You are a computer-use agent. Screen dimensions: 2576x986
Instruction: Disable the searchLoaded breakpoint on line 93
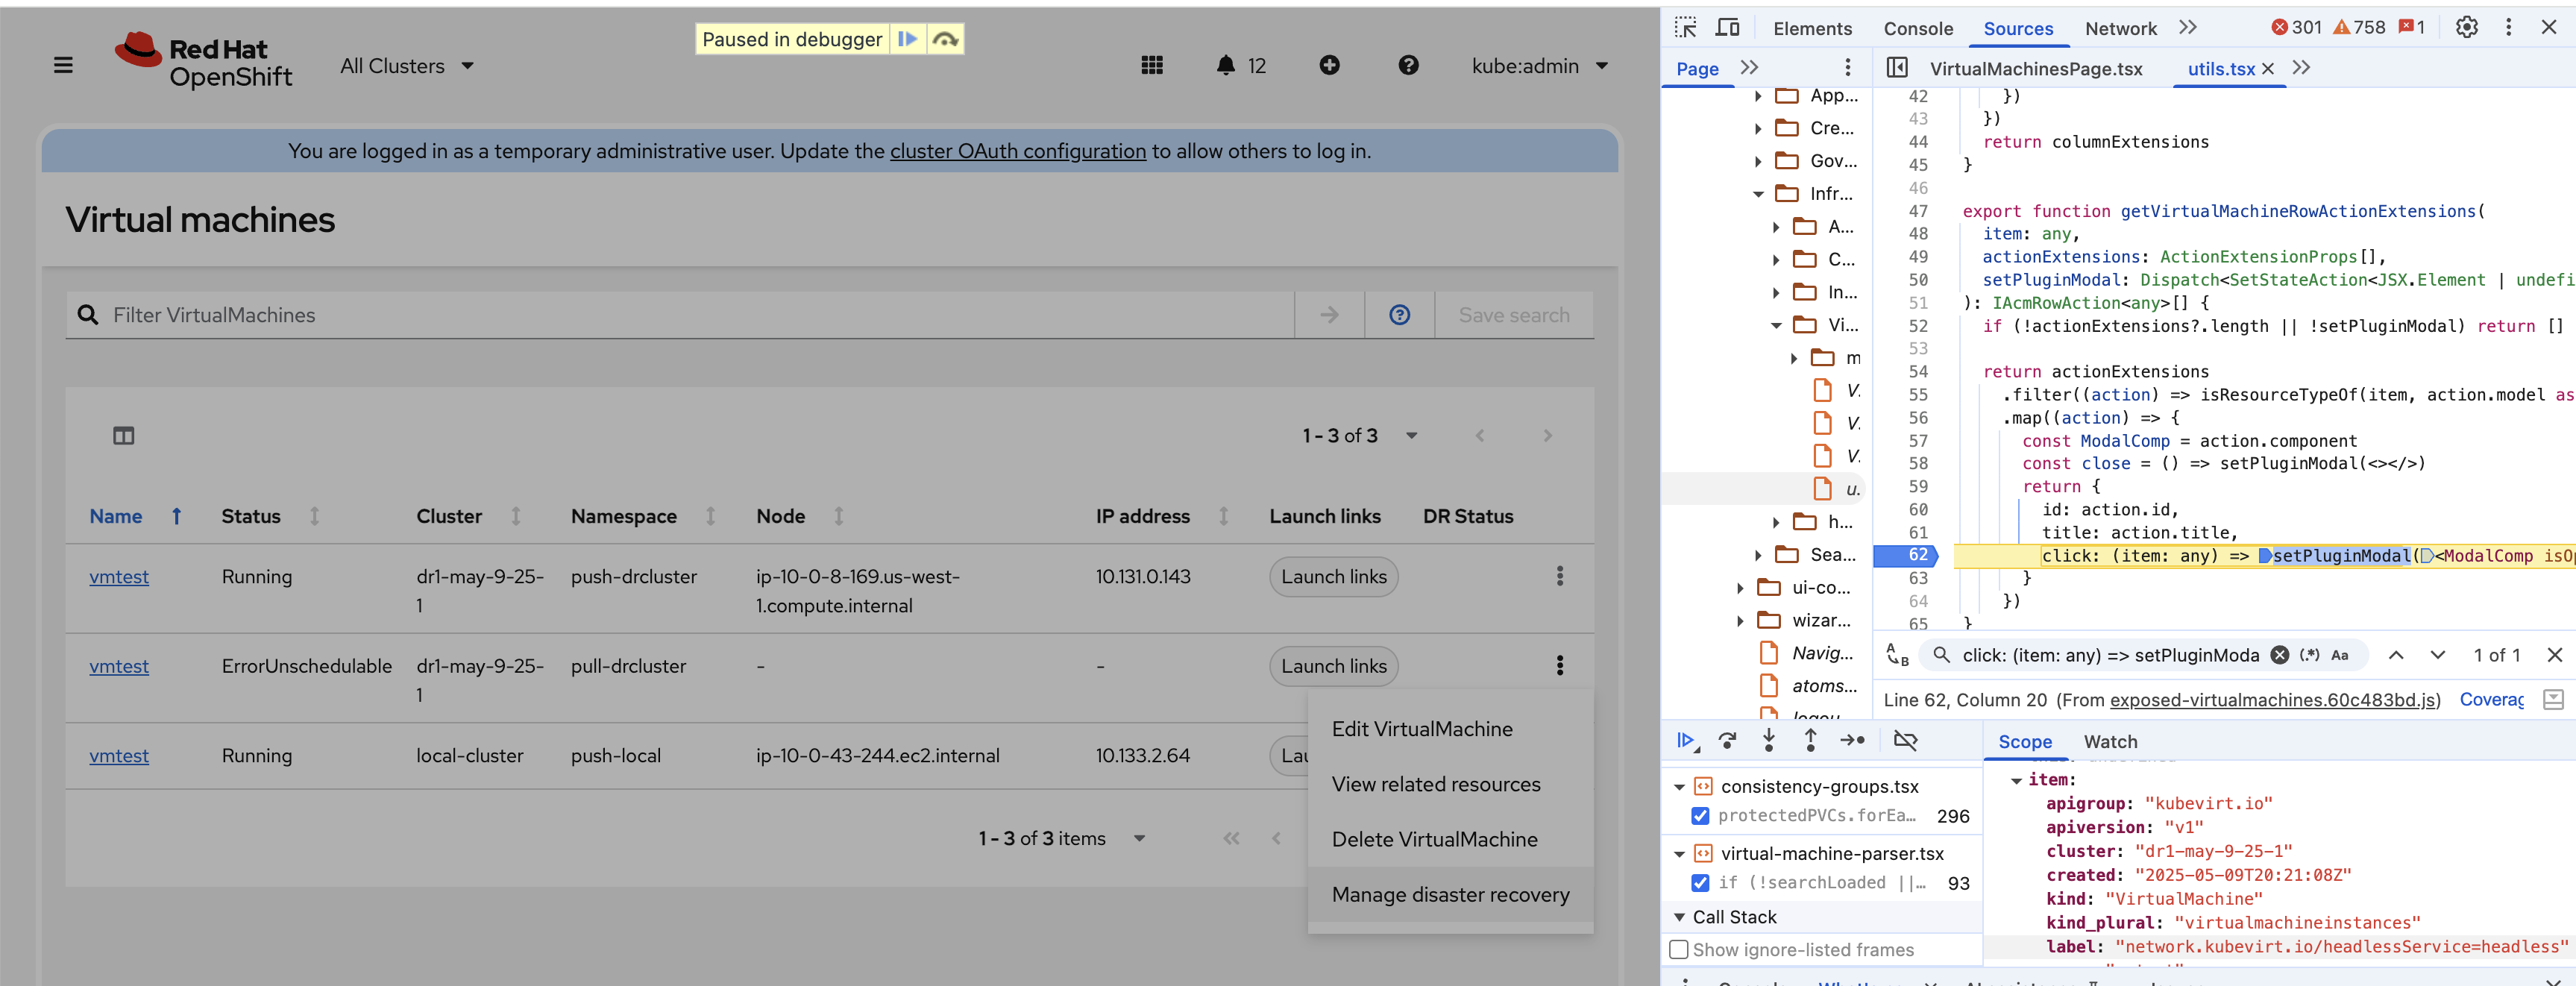(x=1700, y=883)
